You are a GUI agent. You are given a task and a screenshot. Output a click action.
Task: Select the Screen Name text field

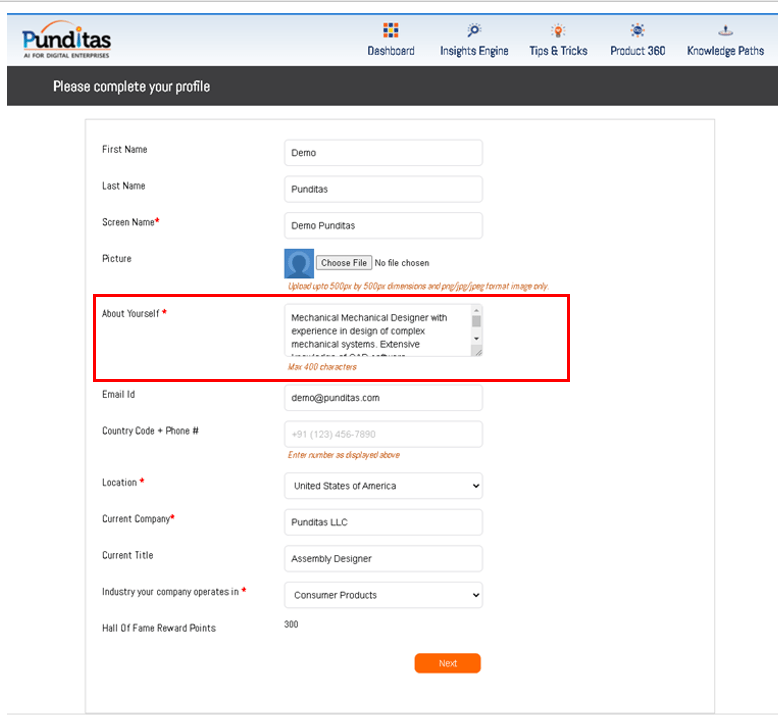pyautogui.click(x=383, y=226)
